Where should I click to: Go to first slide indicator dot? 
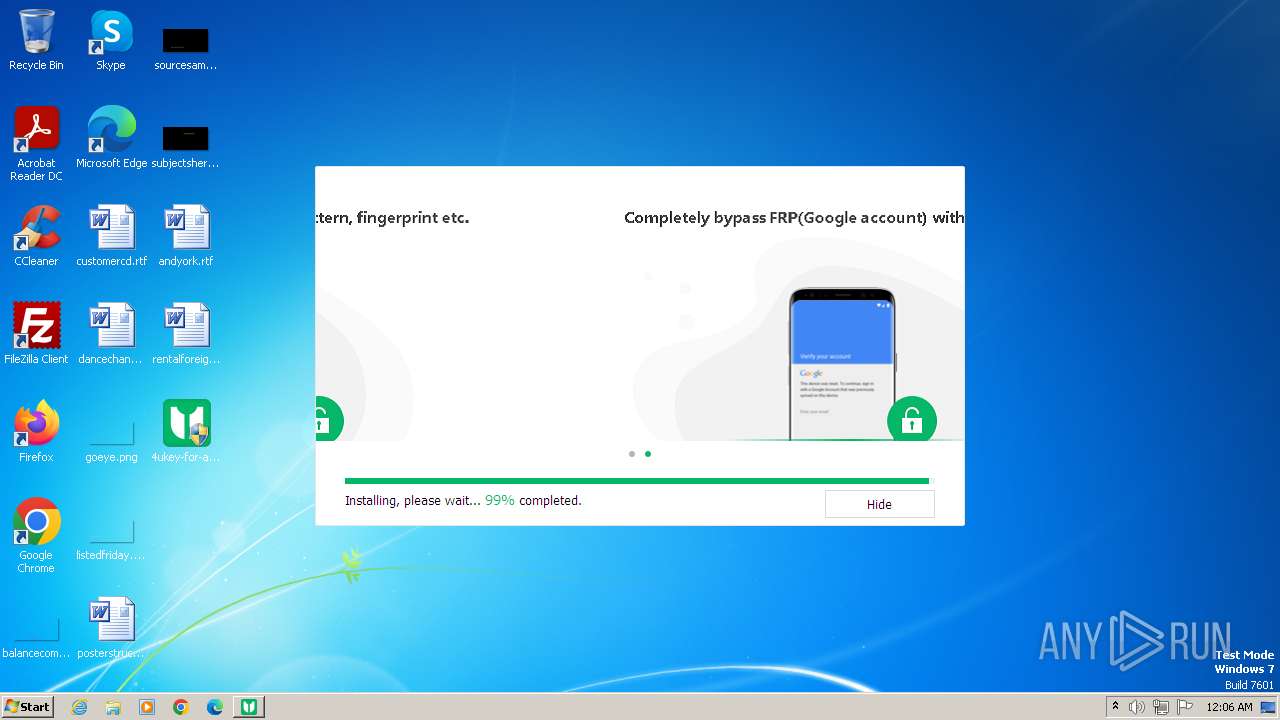tap(632, 454)
